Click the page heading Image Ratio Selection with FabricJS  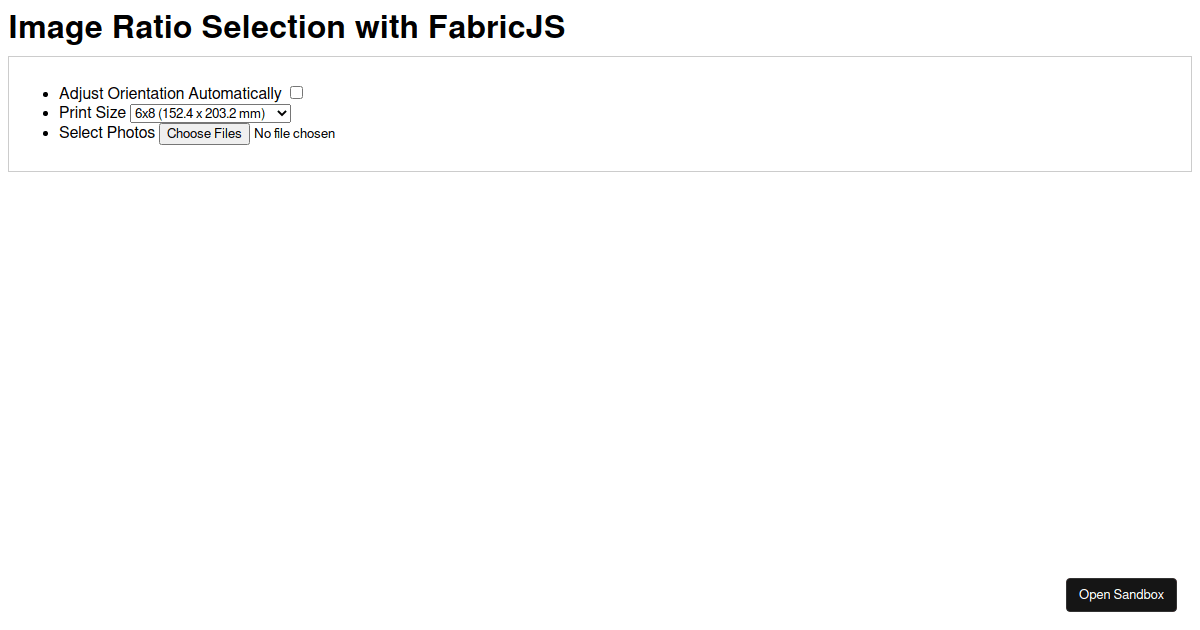286,27
